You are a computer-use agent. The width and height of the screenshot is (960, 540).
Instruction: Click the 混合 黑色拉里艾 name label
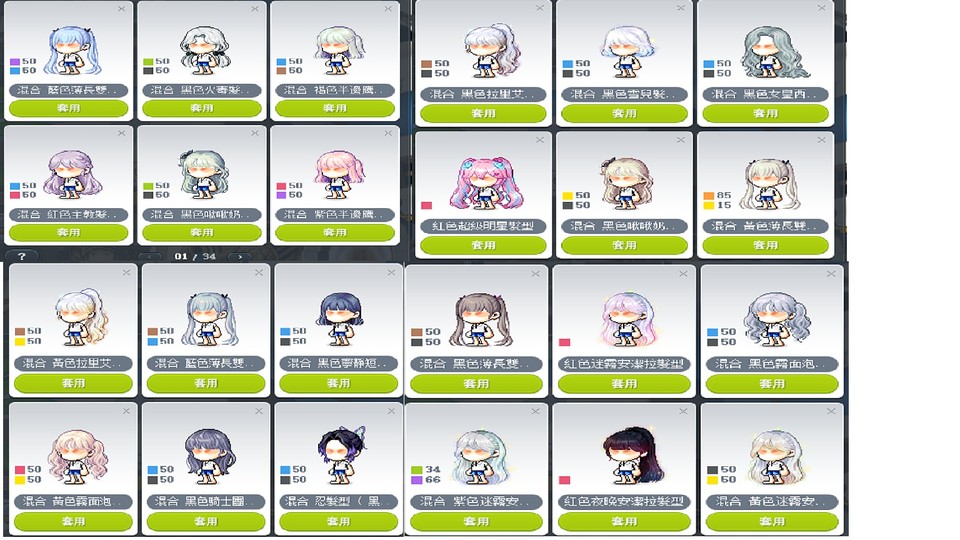(483, 94)
